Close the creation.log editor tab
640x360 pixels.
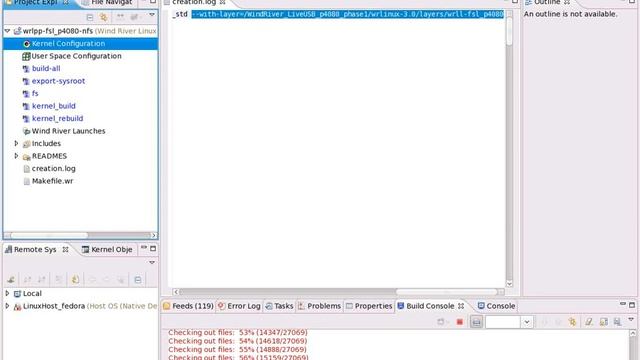222,2
